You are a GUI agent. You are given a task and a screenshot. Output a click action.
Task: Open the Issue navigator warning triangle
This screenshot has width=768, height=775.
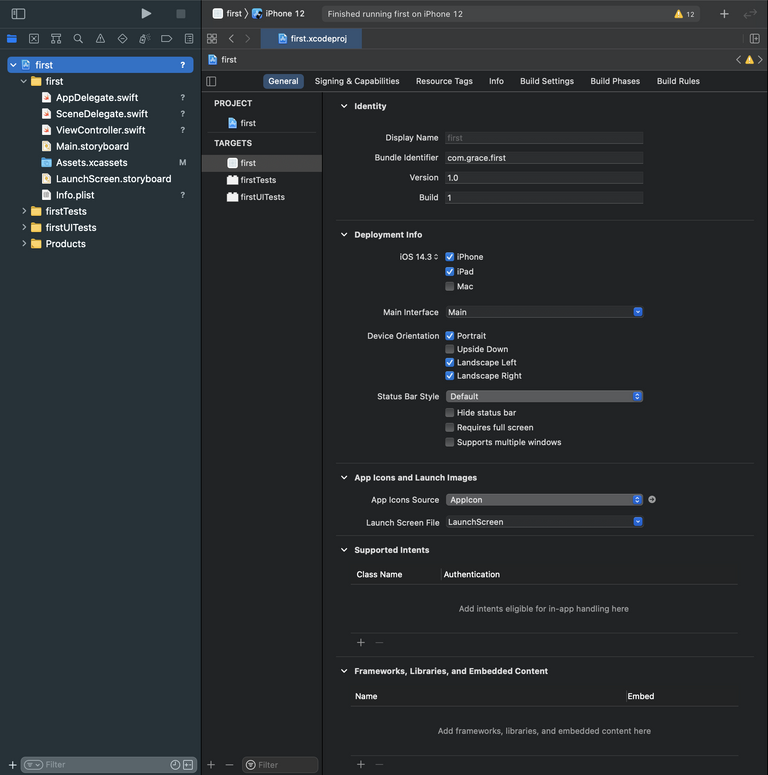tap(100, 39)
